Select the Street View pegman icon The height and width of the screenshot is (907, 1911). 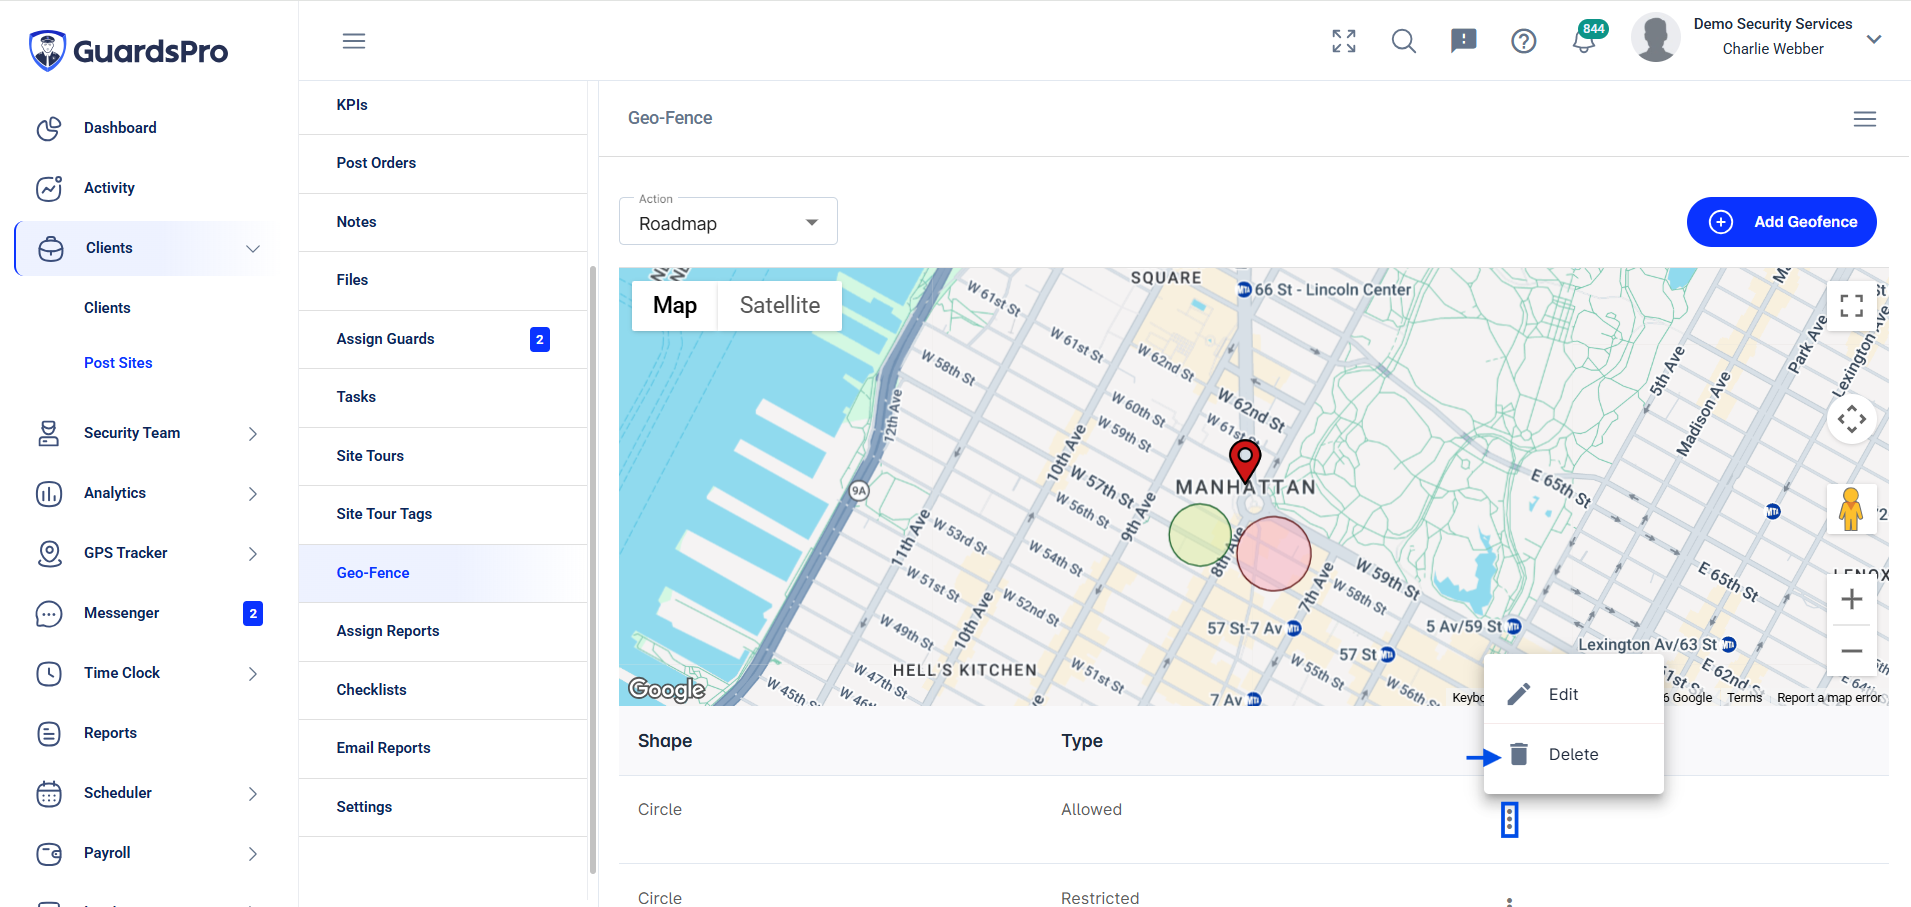(1851, 510)
